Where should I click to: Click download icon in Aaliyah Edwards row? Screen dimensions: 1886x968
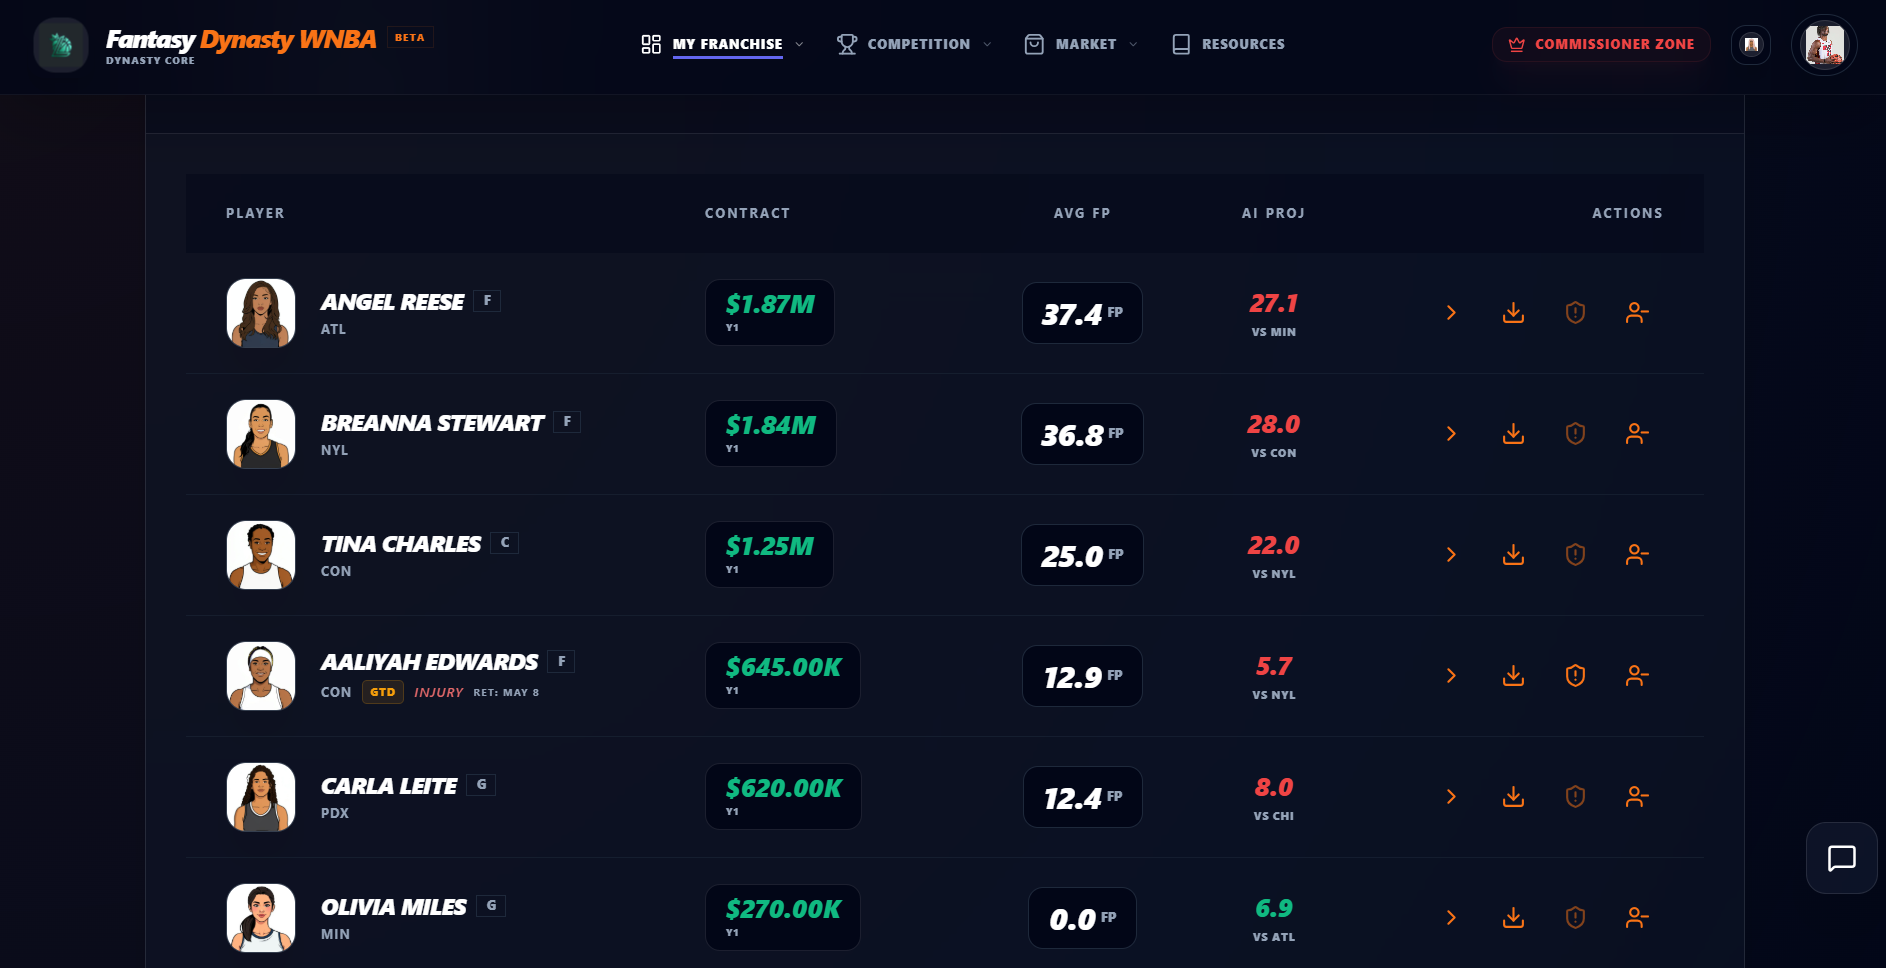click(1514, 676)
